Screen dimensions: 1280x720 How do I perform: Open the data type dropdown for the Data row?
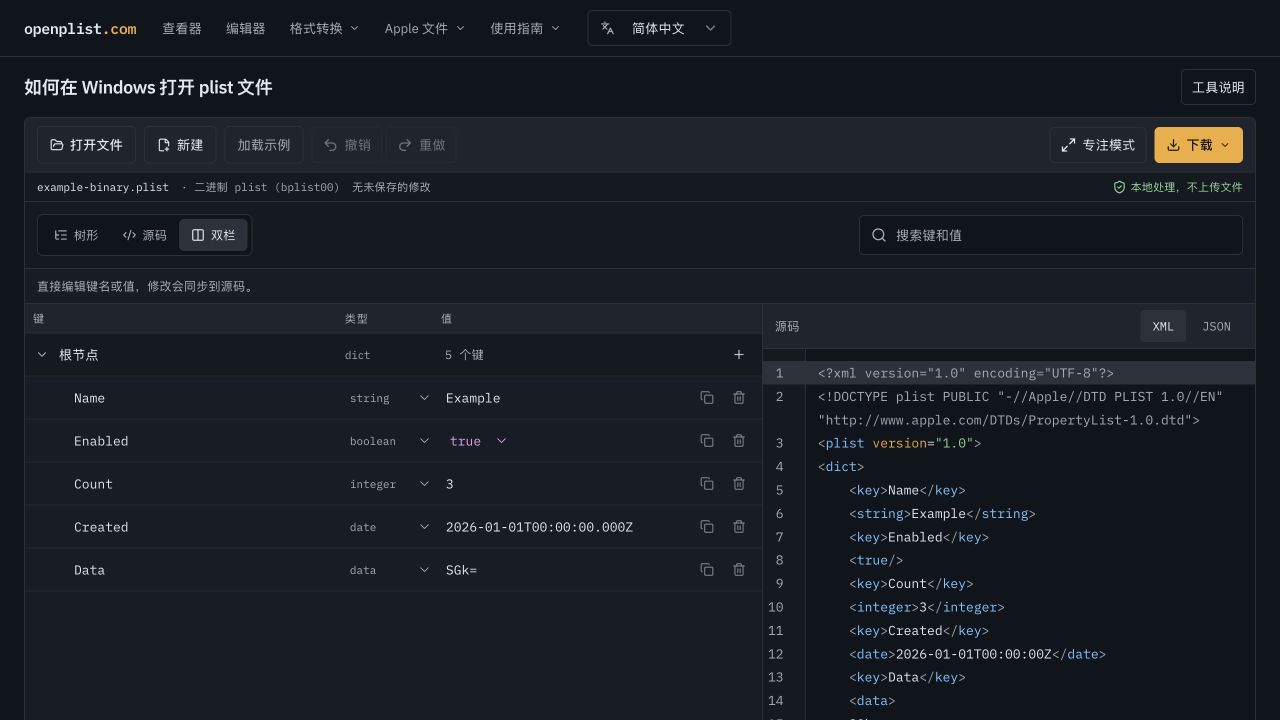click(x=389, y=570)
